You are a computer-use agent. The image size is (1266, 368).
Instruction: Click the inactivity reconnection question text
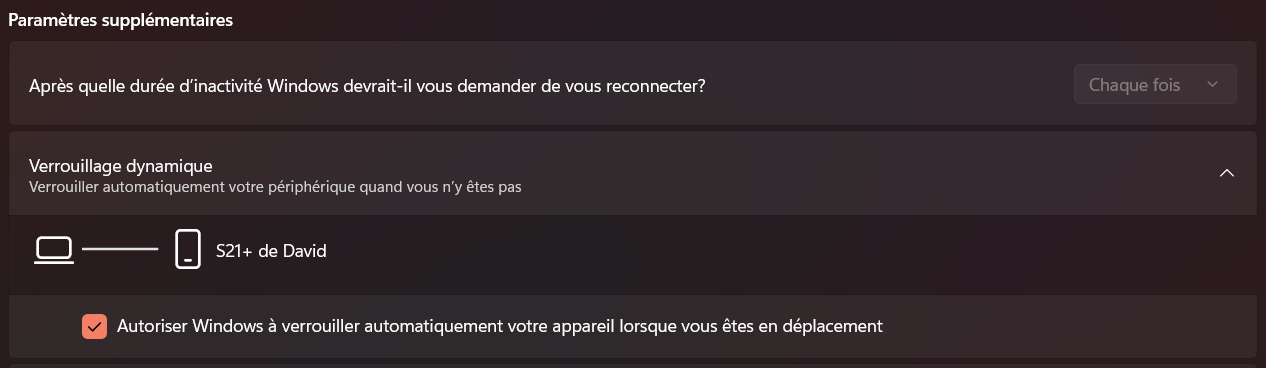pyautogui.click(x=367, y=85)
